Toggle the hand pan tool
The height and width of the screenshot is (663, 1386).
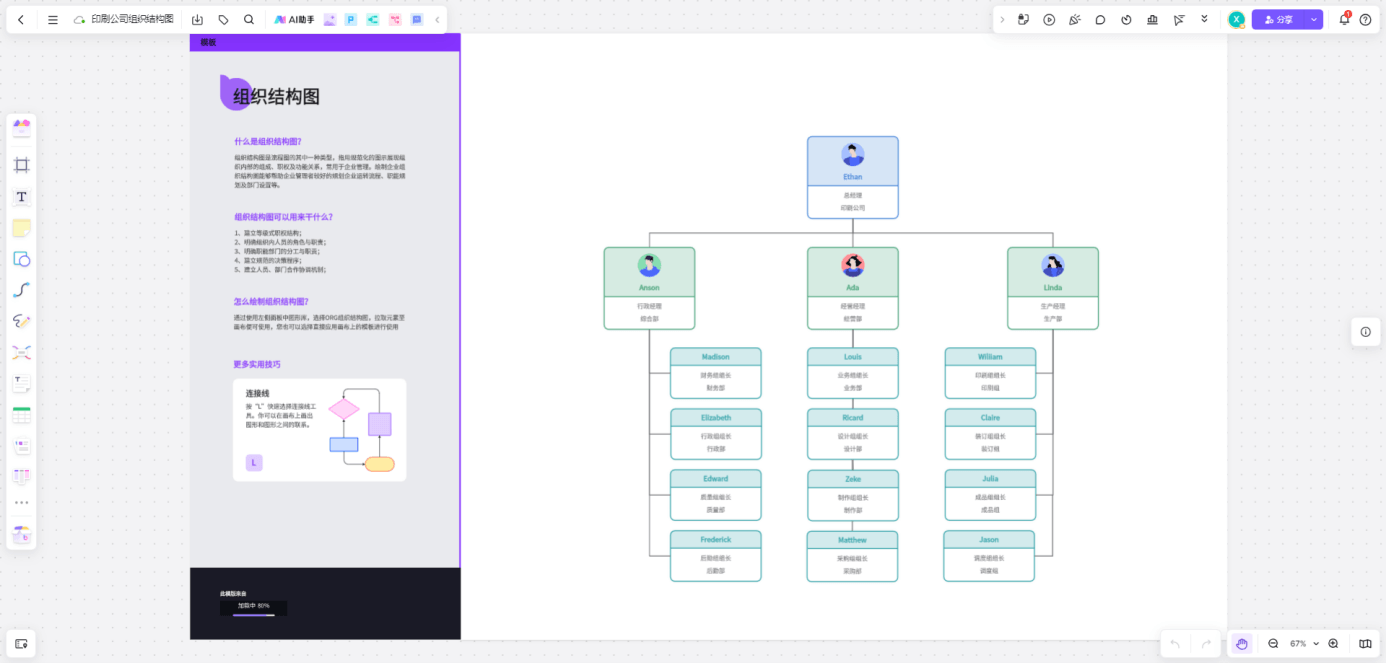[1241, 643]
